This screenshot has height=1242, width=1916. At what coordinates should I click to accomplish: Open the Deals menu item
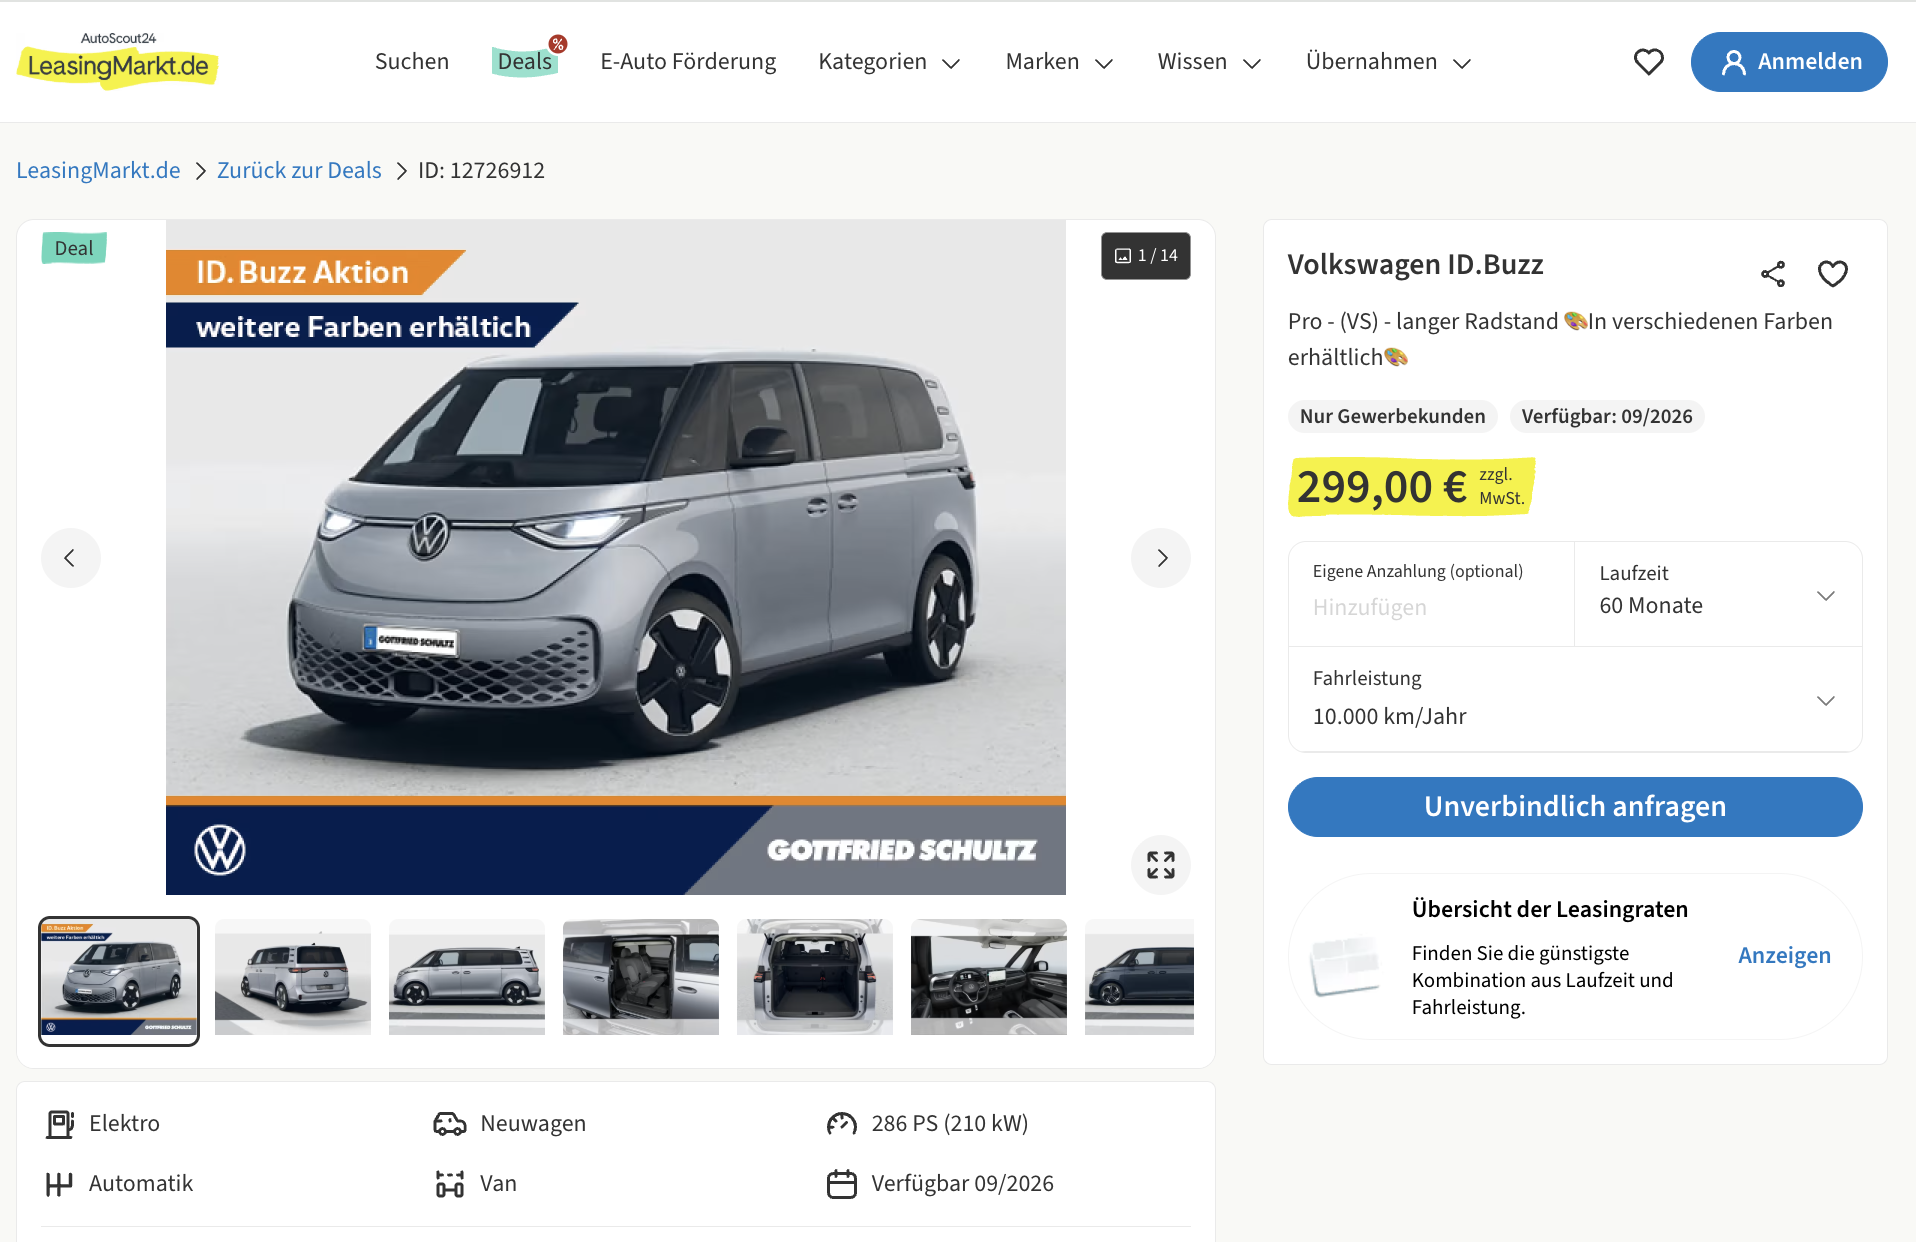tap(526, 61)
